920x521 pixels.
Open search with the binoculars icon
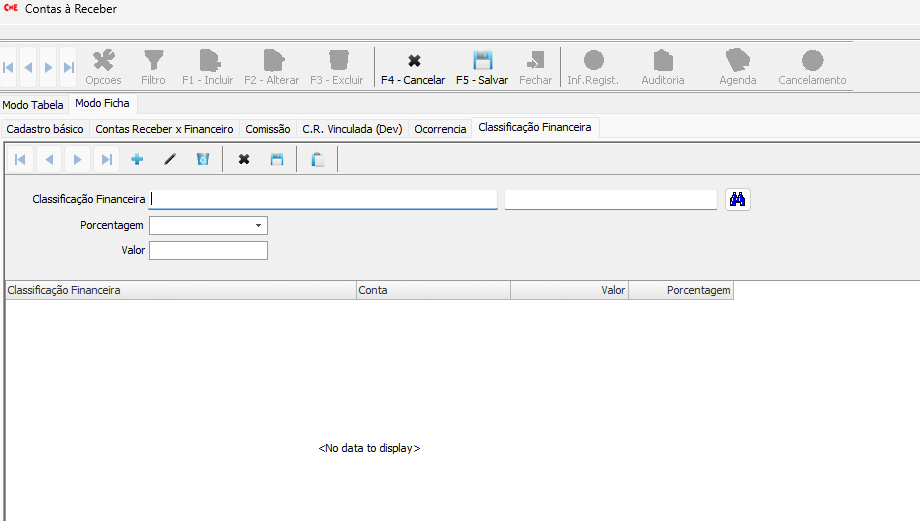pos(738,199)
